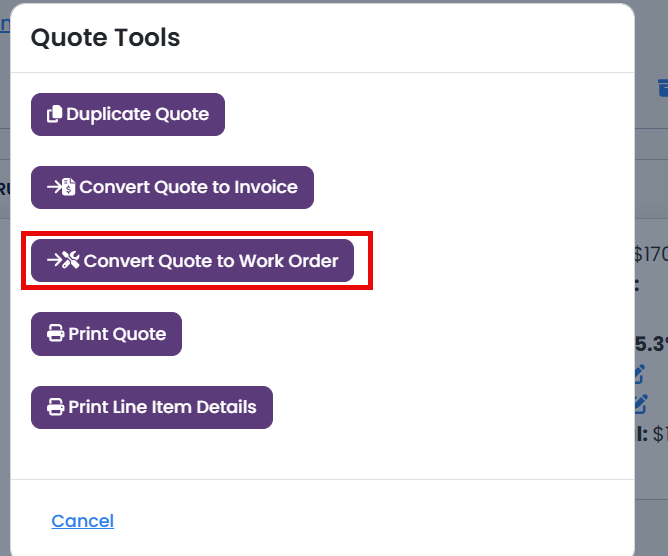Click the printer icon on Print Line Item Details

point(55,407)
